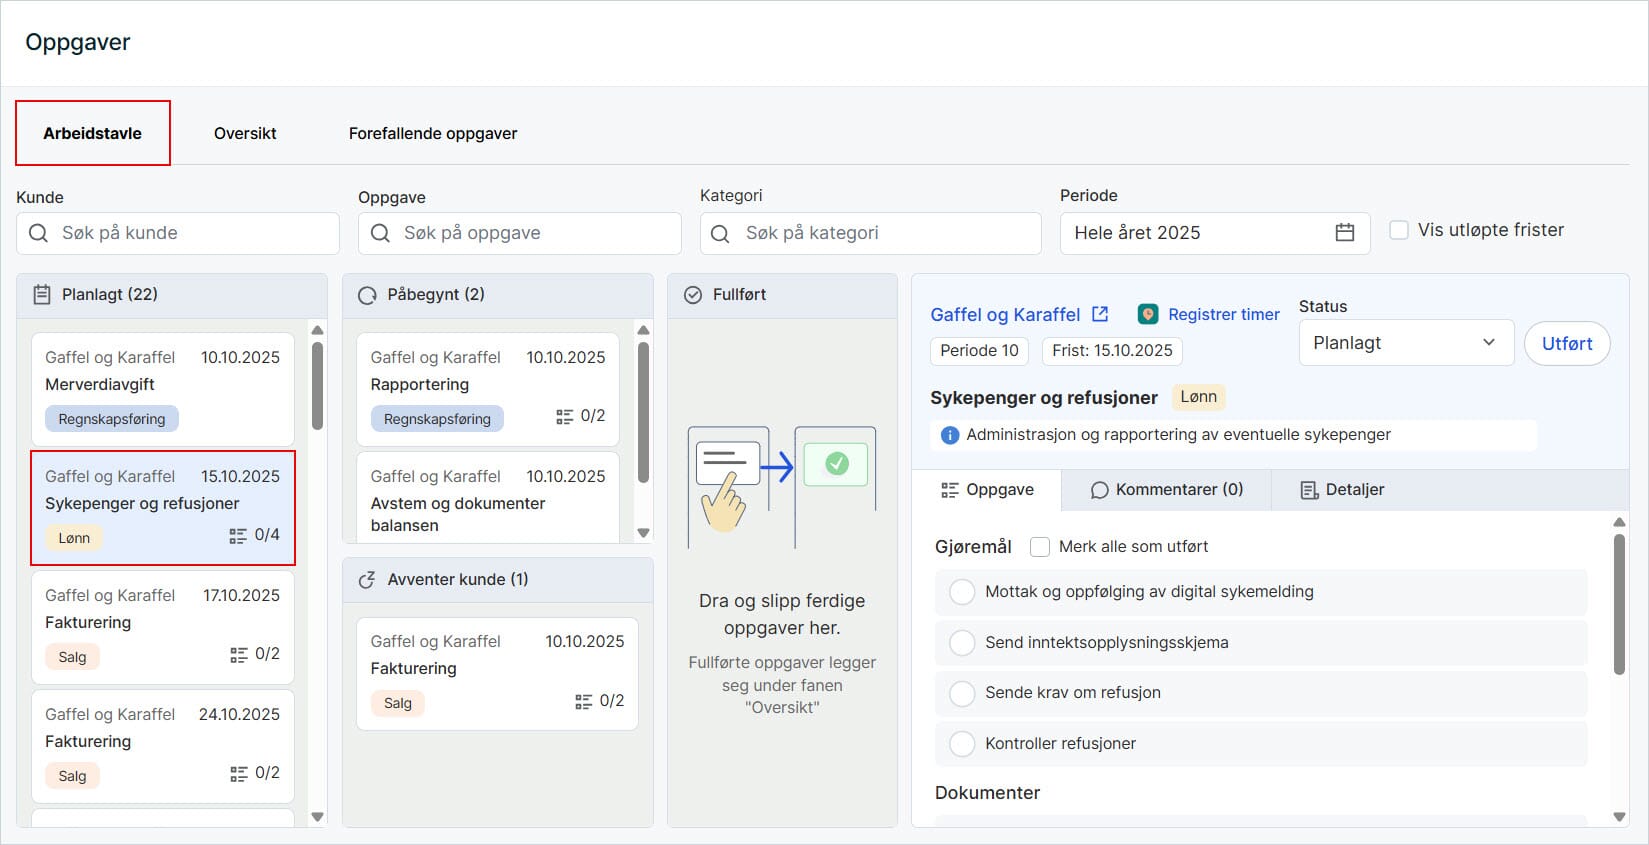Click the Registrer timer badge icon
Viewport: 1649px width, 845px height.
pyautogui.click(x=1148, y=314)
